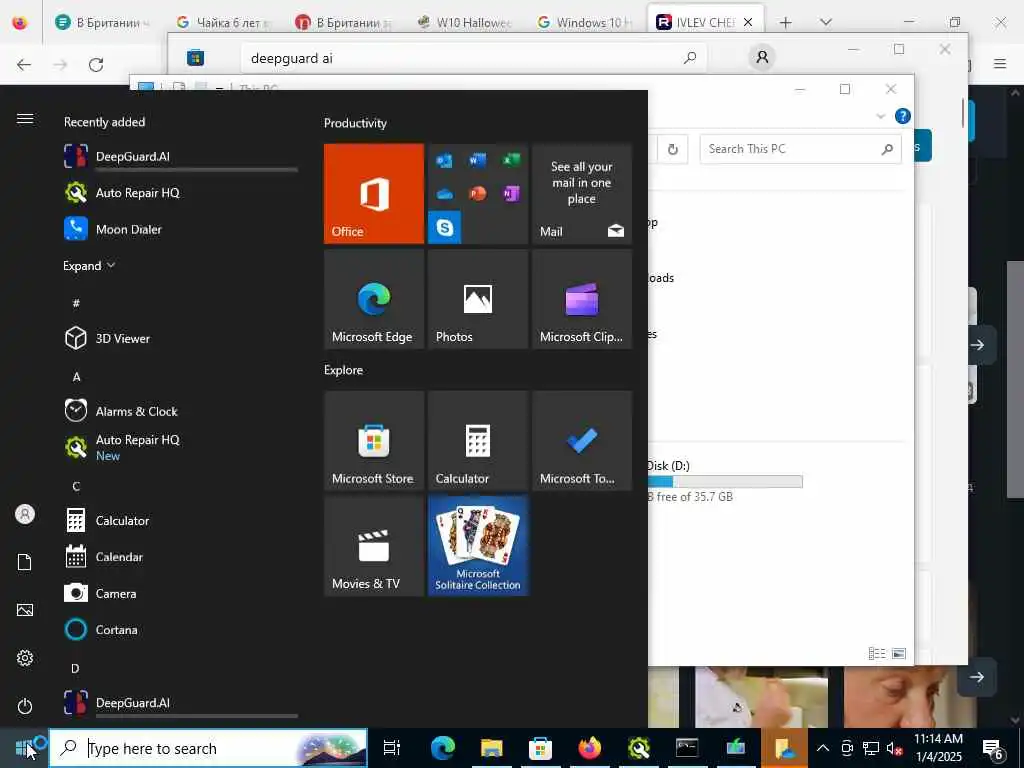This screenshot has height=768, width=1024.
Task: Open DeepGuard.AI under letter D
Action: click(x=181, y=703)
